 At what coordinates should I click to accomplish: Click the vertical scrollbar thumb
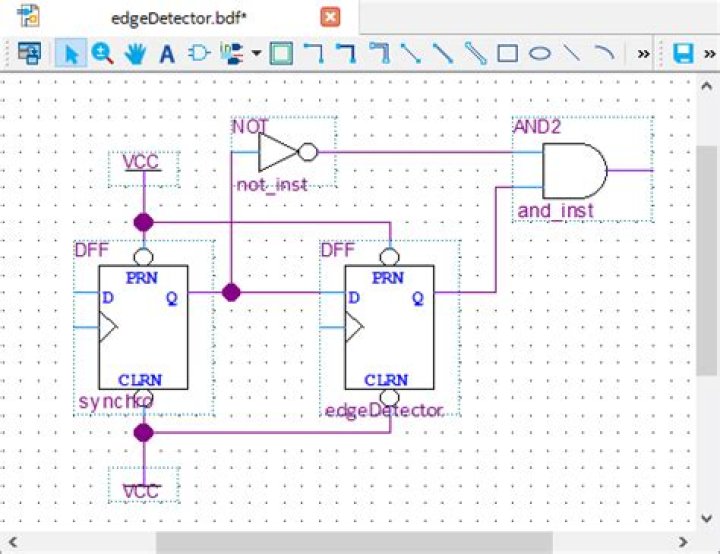[x=707, y=260]
